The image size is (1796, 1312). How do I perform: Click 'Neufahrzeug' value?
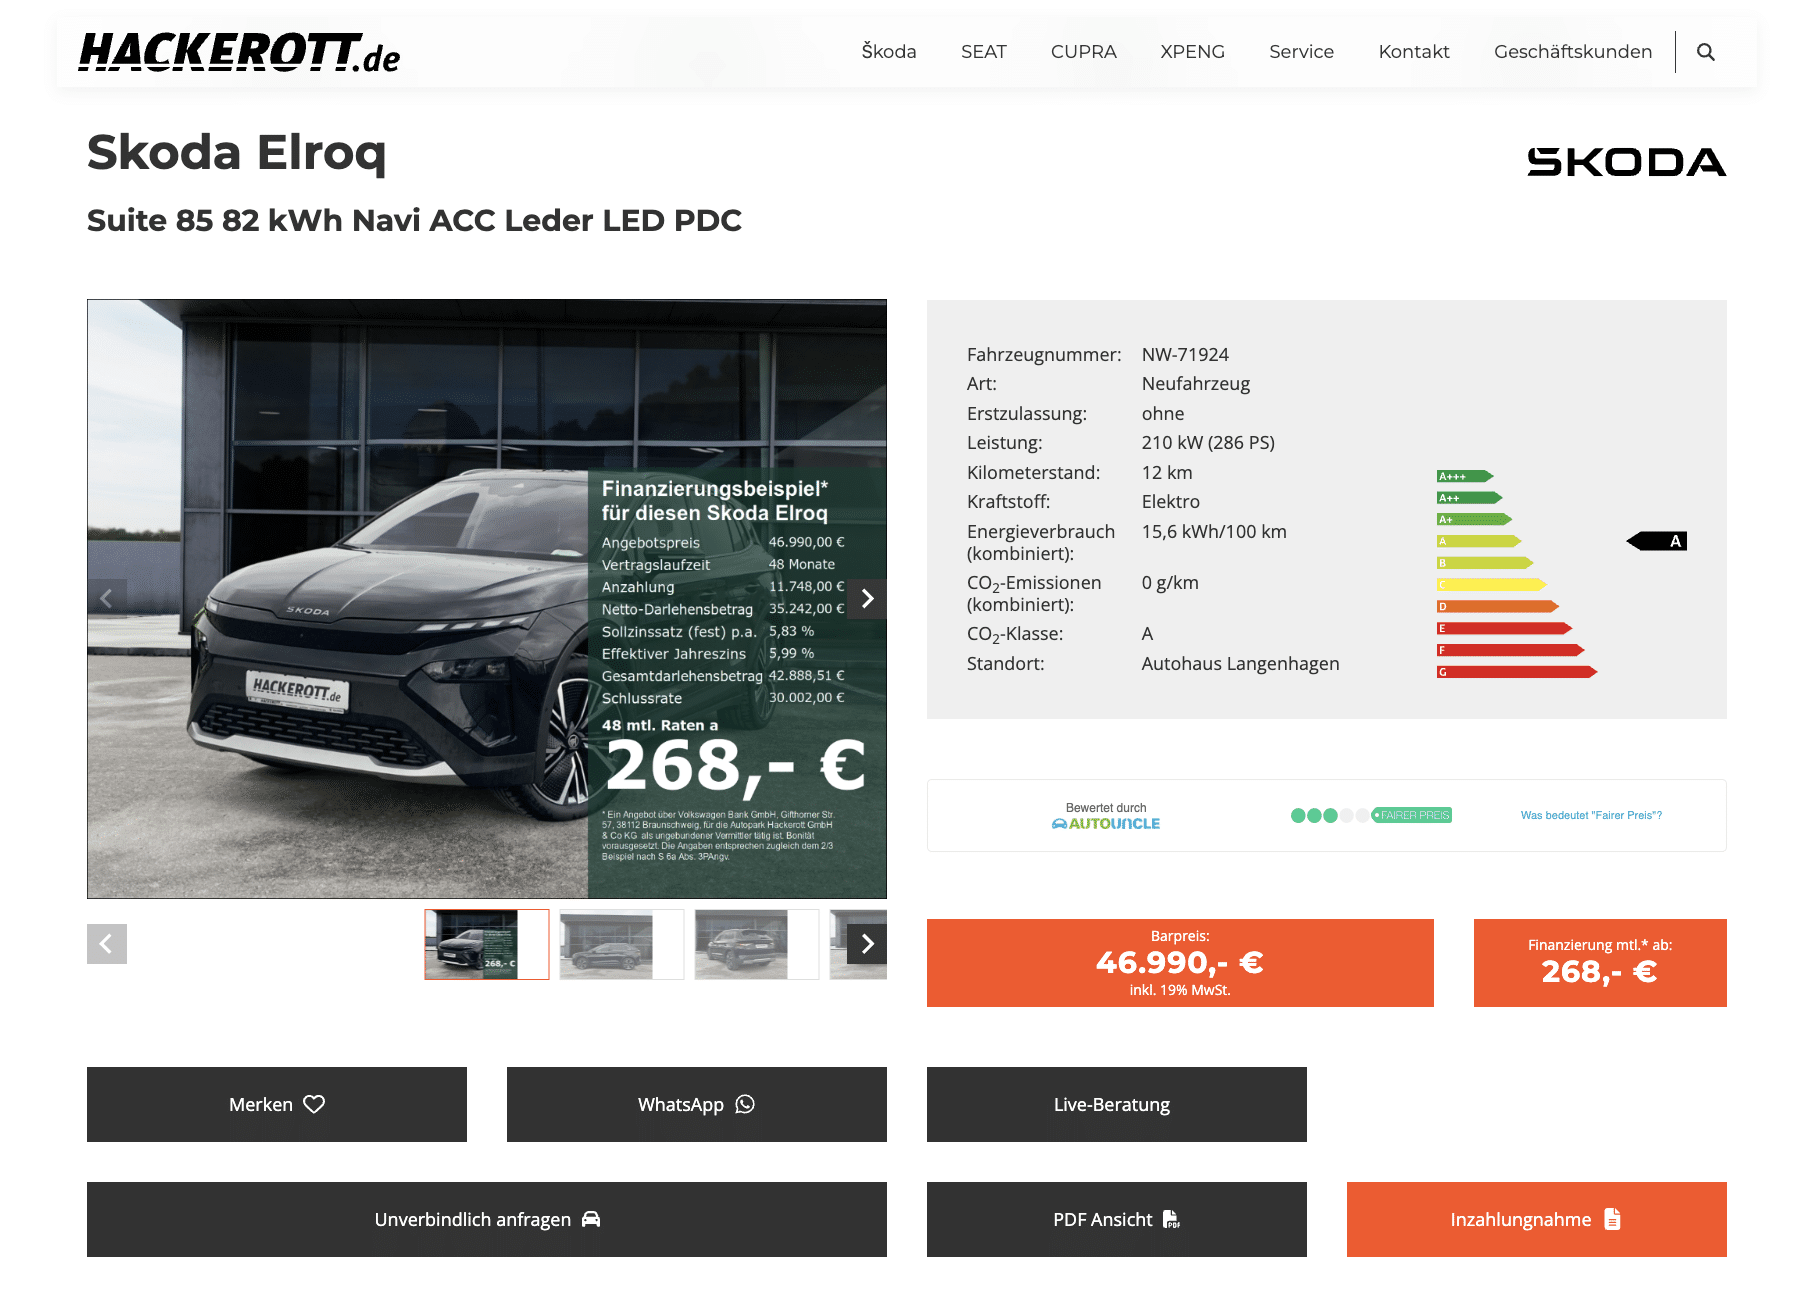click(1196, 384)
